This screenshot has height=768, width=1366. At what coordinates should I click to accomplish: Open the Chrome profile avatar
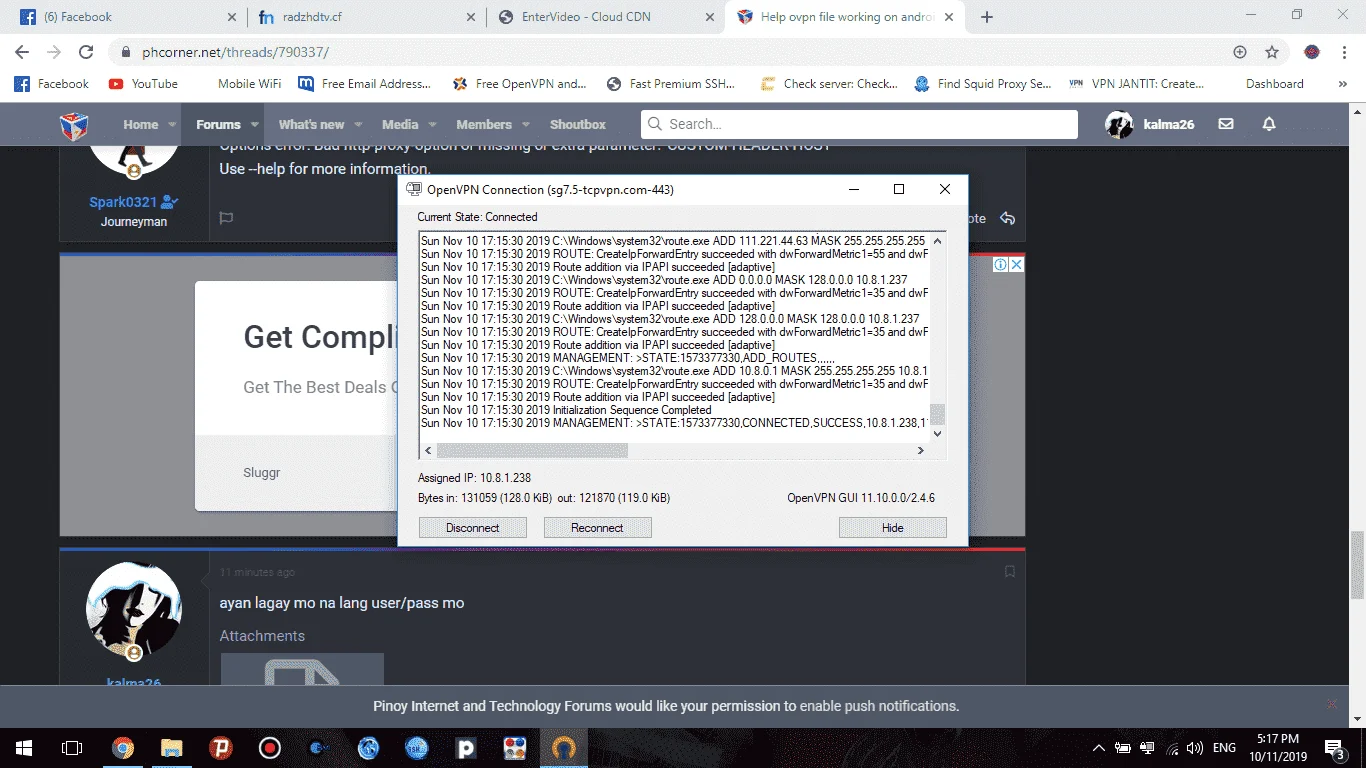pyautogui.click(x=1312, y=52)
